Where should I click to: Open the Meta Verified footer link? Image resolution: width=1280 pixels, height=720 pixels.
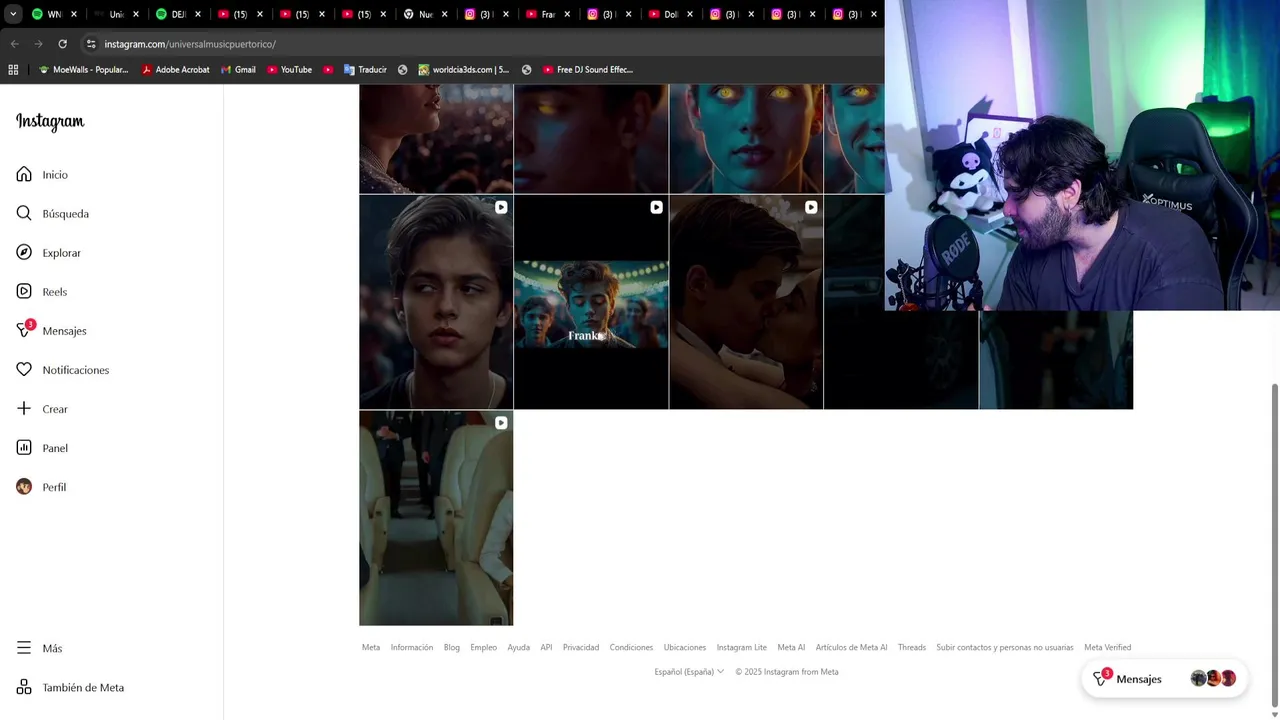1108,647
